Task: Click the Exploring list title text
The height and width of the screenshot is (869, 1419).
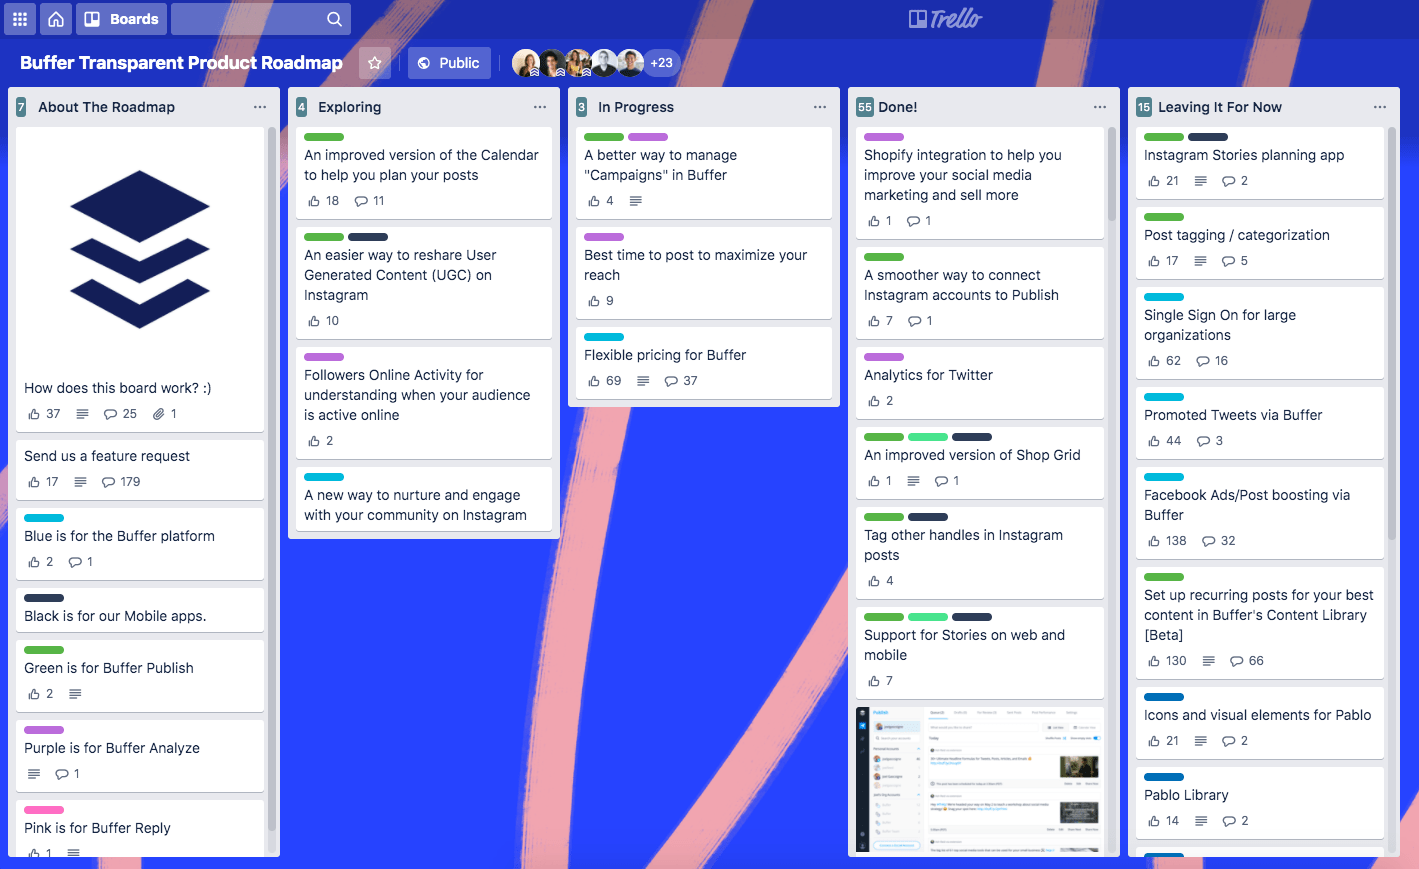Action: [349, 107]
